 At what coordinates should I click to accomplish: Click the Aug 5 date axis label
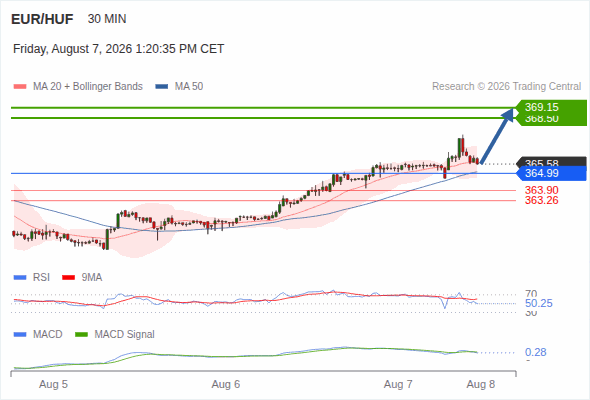point(53,384)
